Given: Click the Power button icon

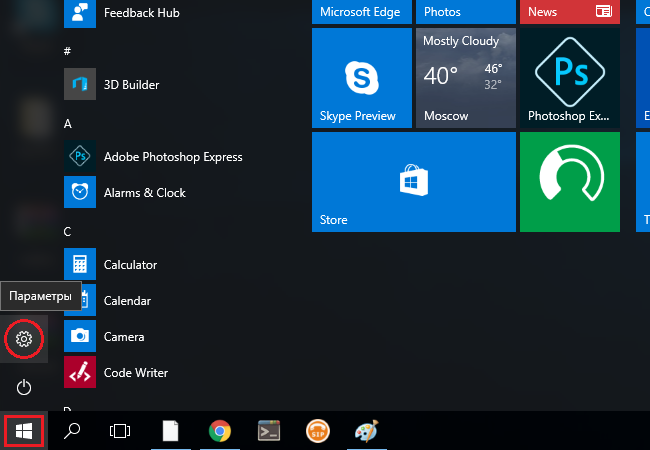Looking at the screenshot, I should coord(24,387).
